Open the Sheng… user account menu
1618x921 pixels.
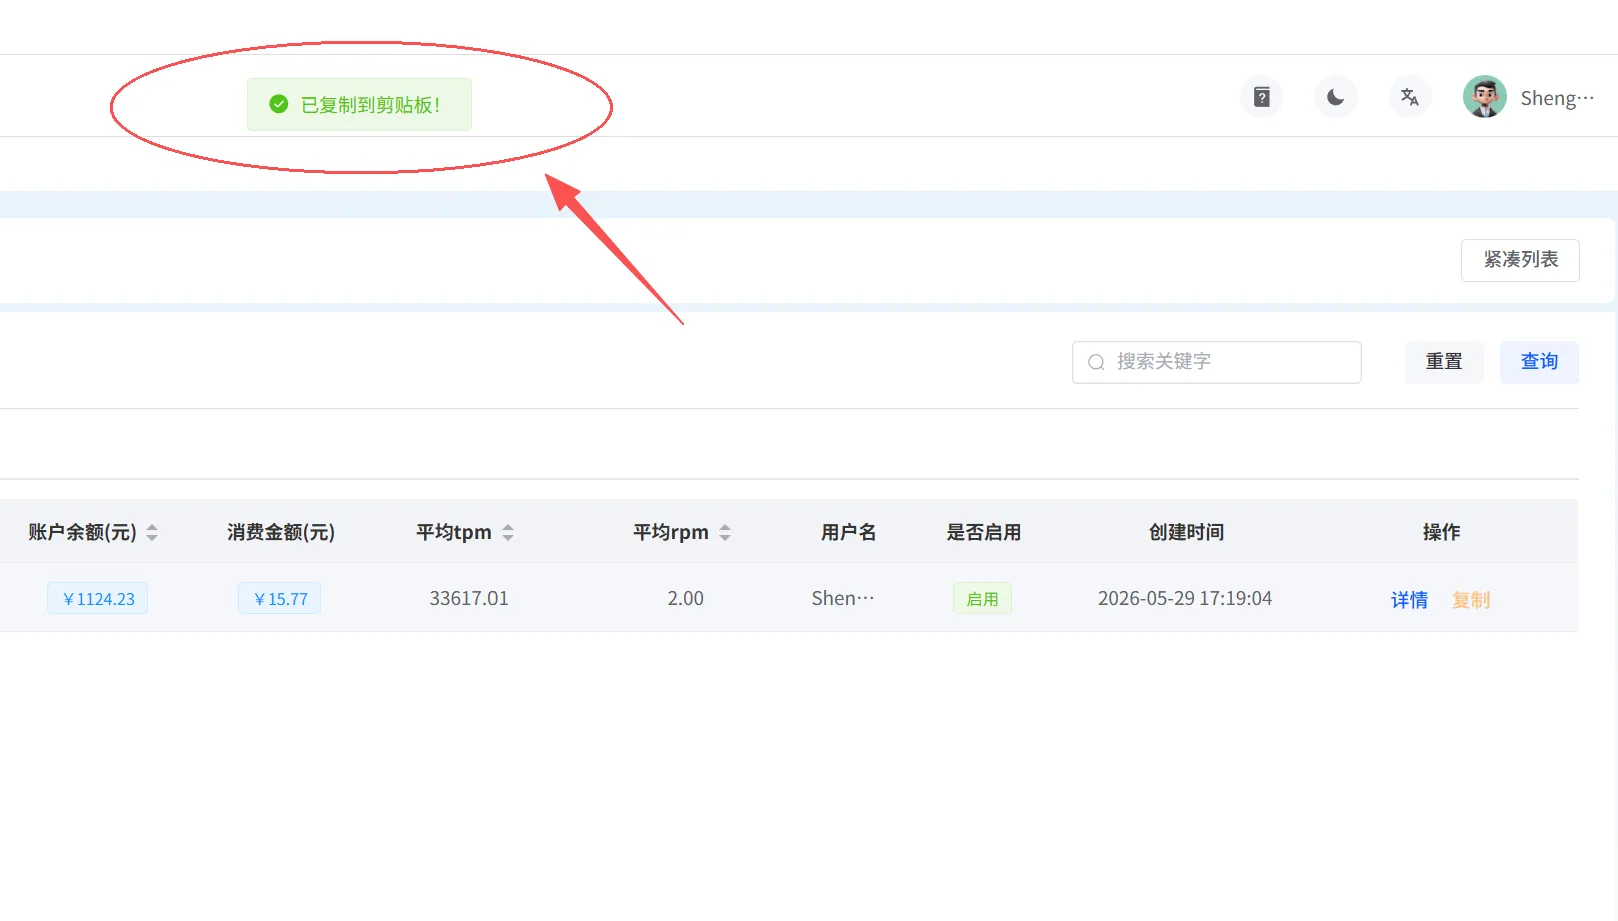coord(1557,98)
